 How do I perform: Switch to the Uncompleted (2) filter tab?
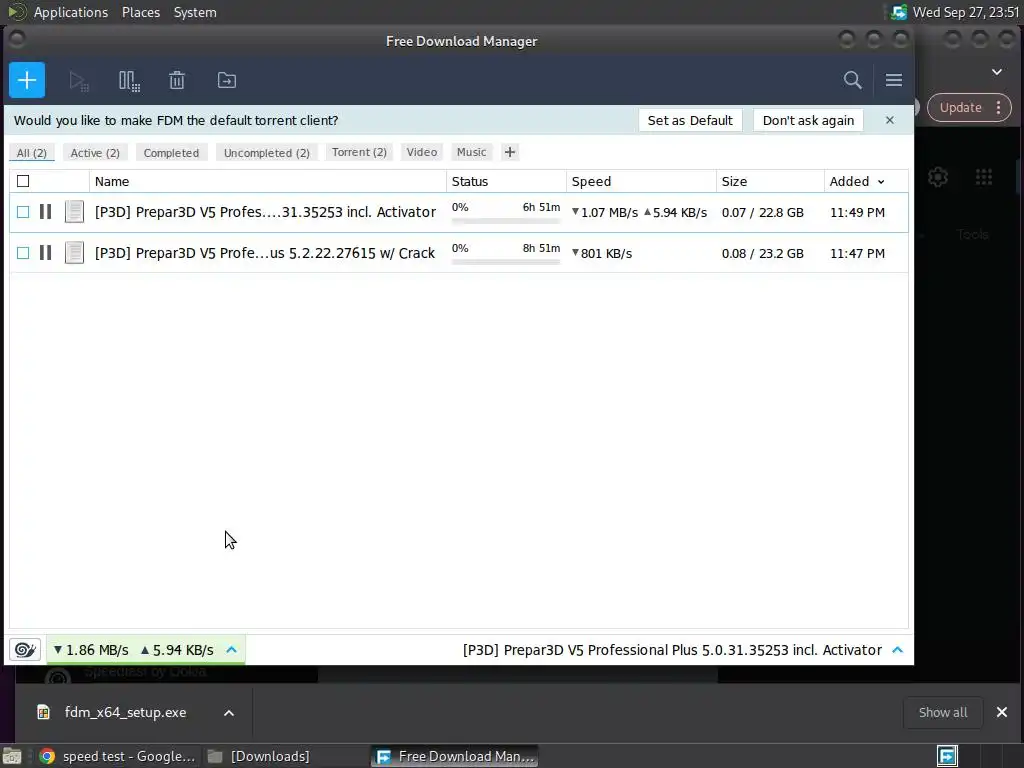tap(266, 153)
